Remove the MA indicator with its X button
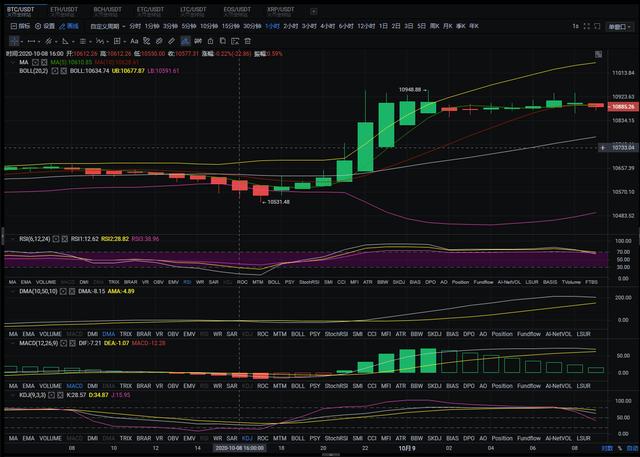 (x=44, y=62)
